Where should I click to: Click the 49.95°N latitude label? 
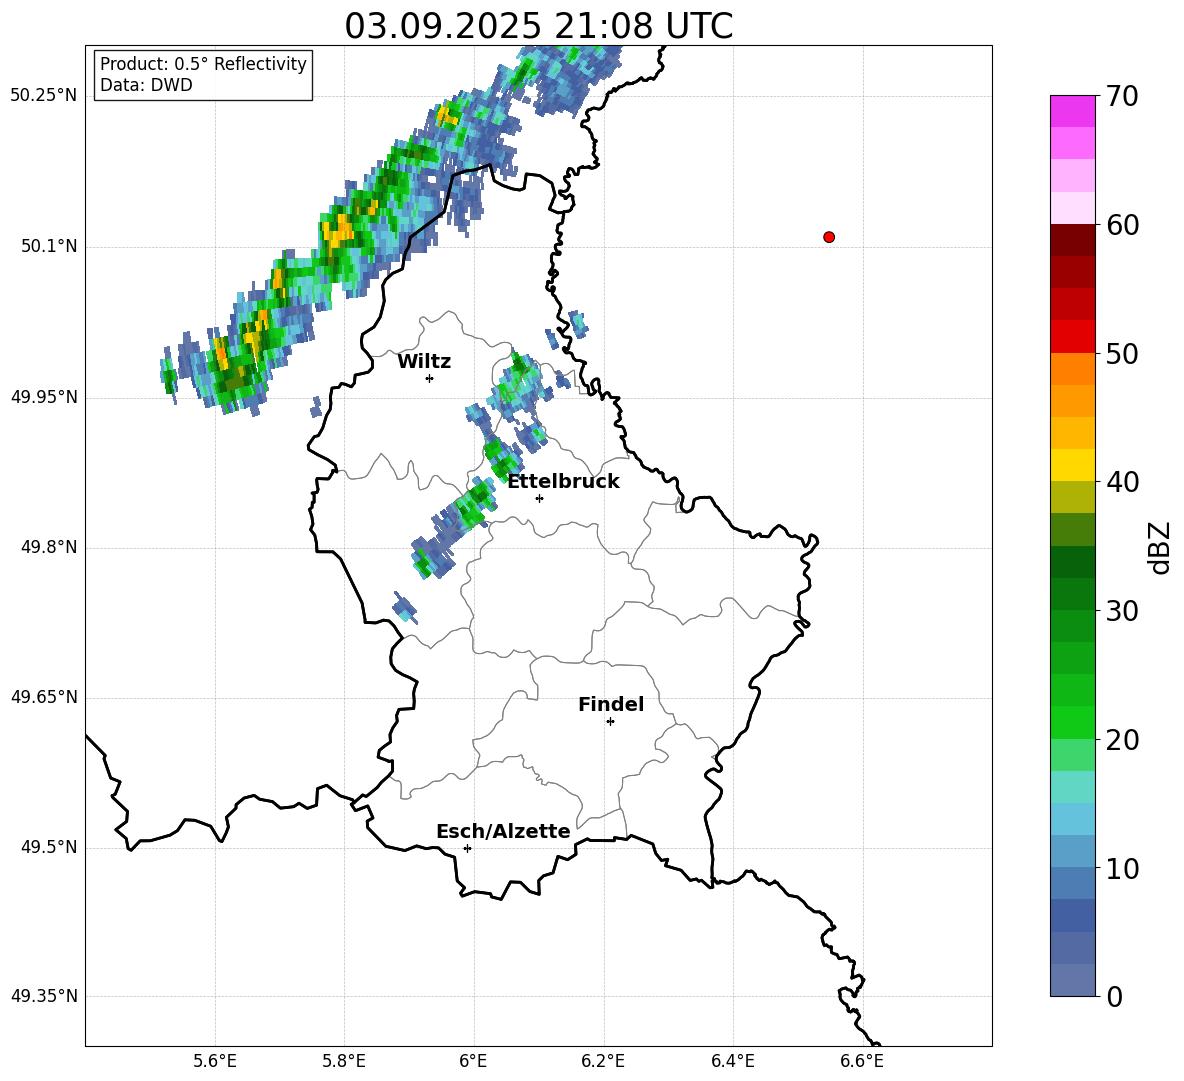pyautogui.click(x=44, y=397)
